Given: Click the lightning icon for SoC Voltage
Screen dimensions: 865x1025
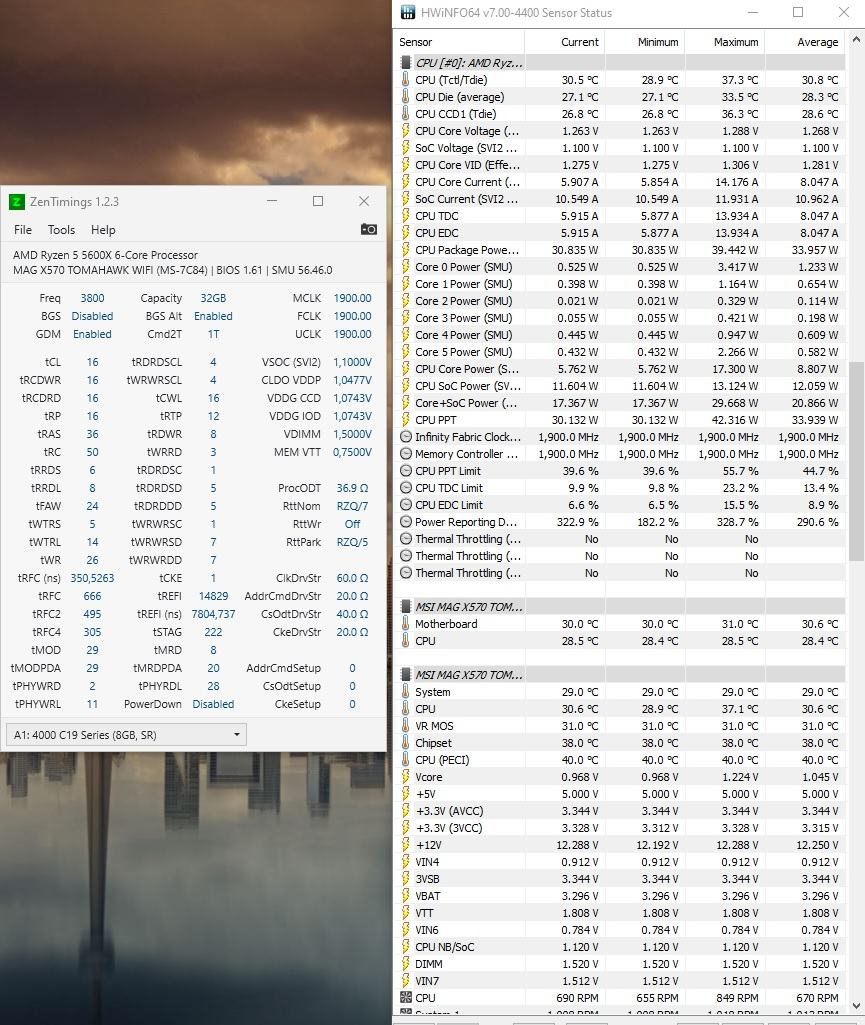Looking at the screenshot, I should click(x=405, y=148).
